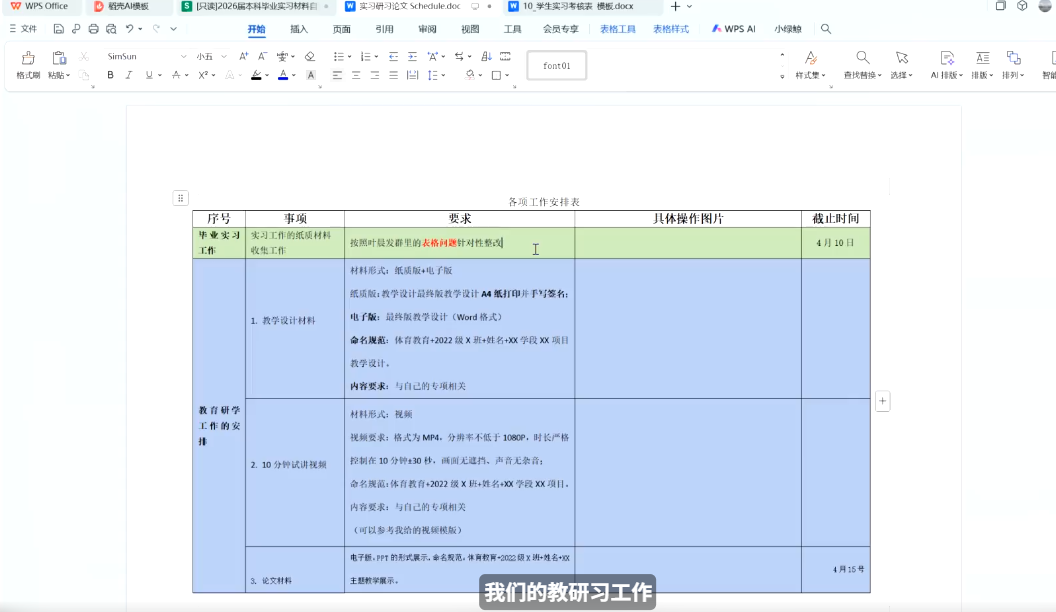Viewport: 1056px width, 612px height.
Task: Switch to the 页面 (Page) ribbon tab
Action: click(341, 29)
